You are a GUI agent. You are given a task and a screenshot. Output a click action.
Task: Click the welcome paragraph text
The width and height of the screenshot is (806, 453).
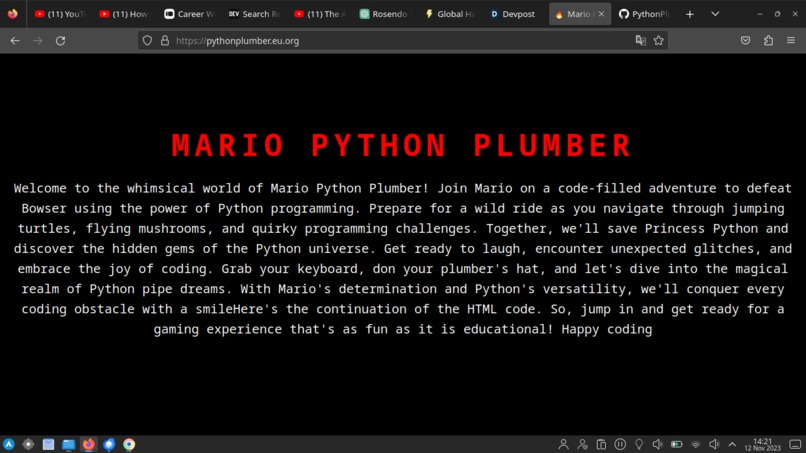click(402, 259)
